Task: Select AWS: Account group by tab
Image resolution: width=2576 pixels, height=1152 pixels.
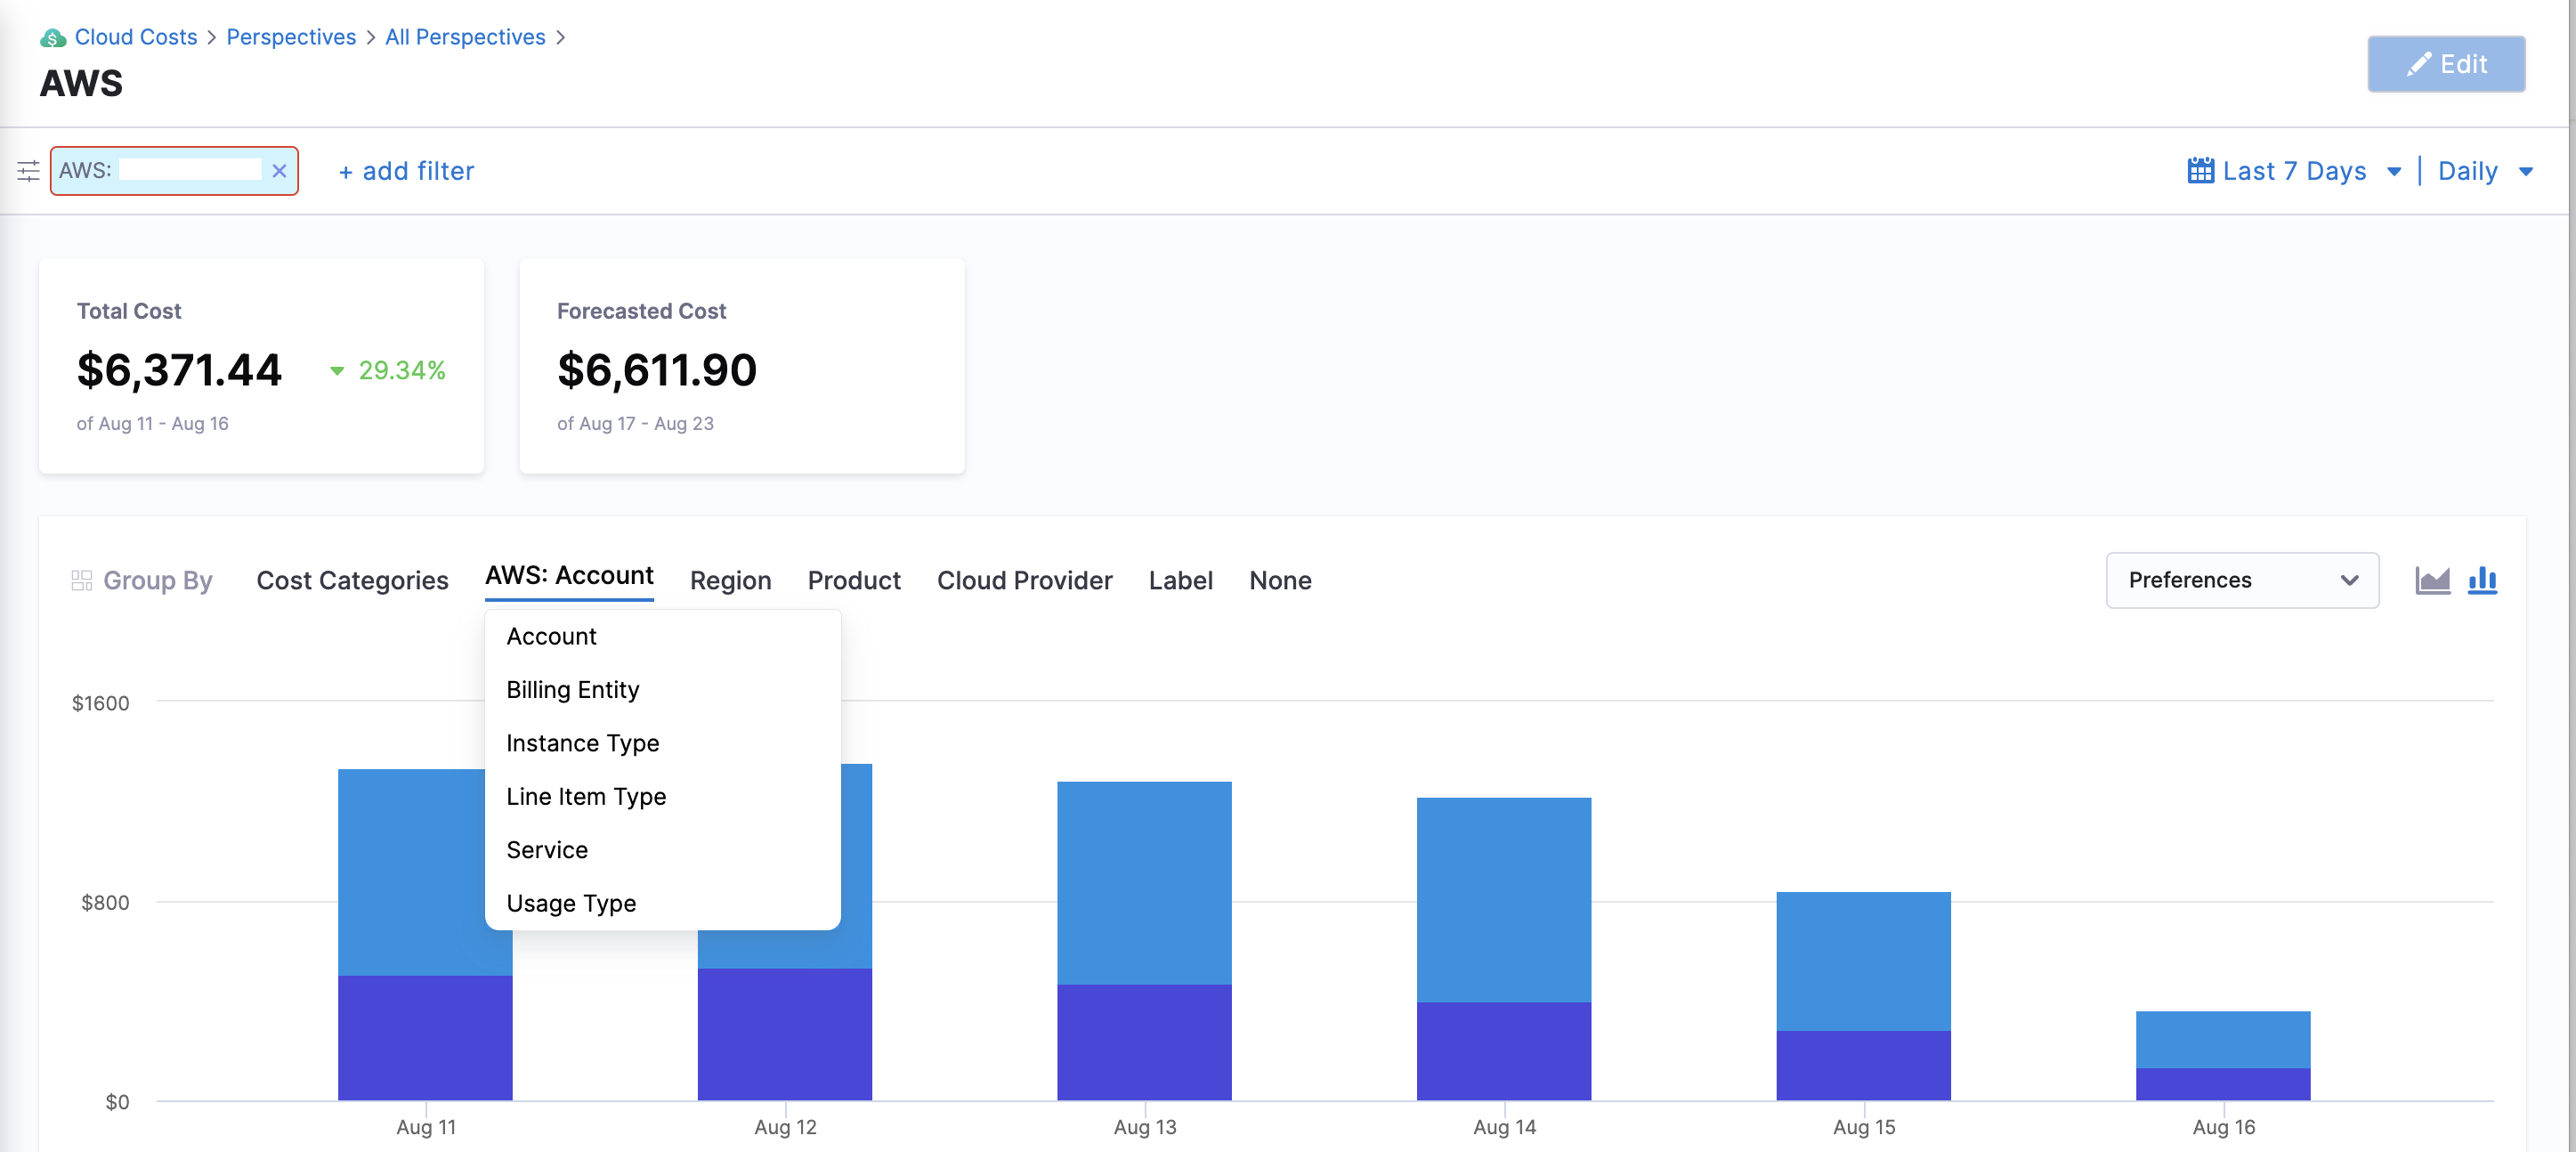Action: [569, 576]
